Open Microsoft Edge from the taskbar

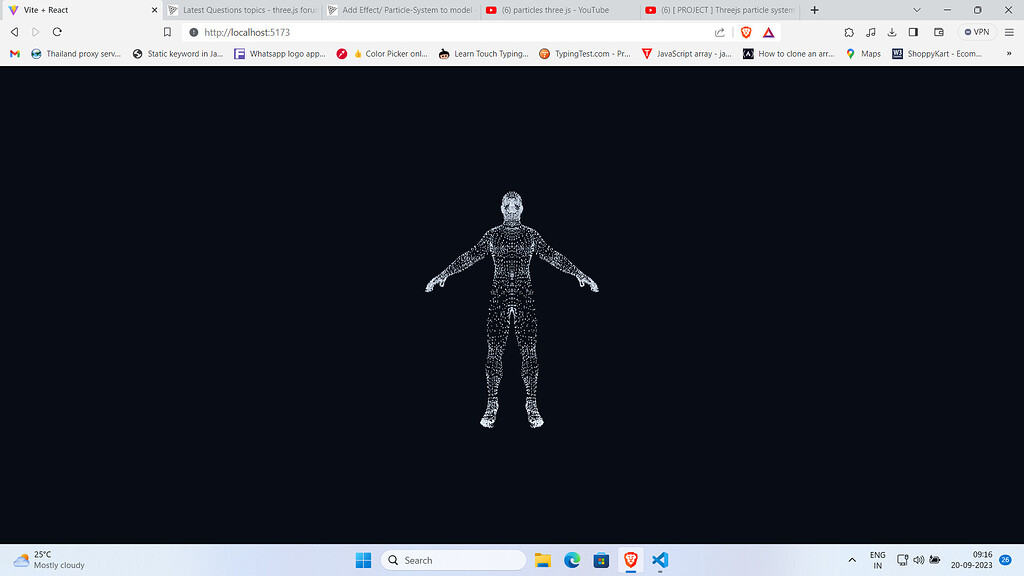pyautogui.click(x=571, y=560)
